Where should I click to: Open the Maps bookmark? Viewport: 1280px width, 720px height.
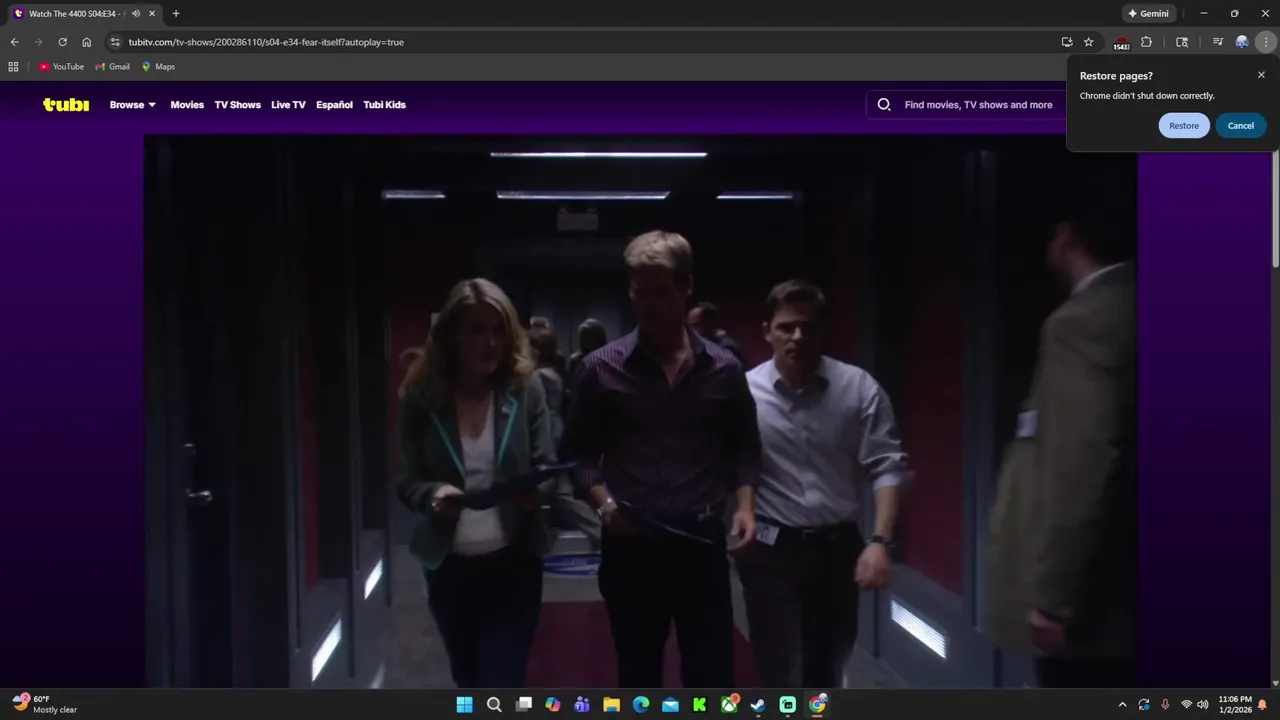point(158,67)
